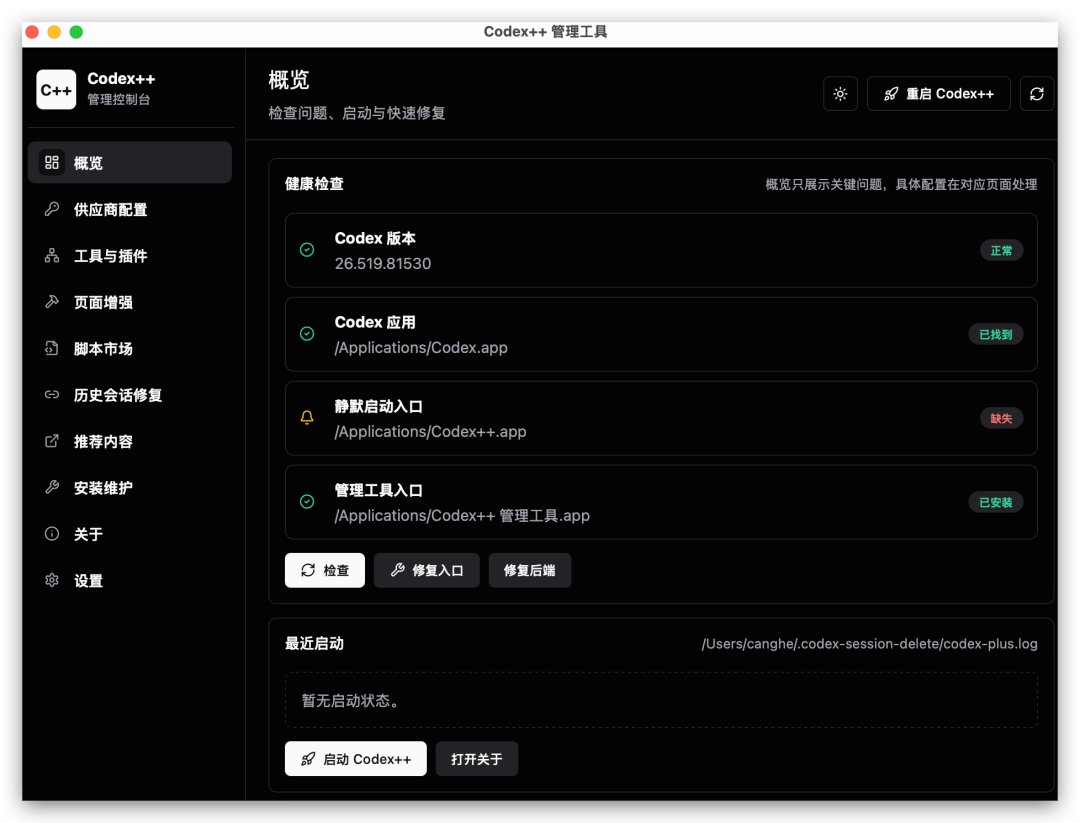Click the codex-plus.log file path
Viewport: 1080px width, 823px height.
869,644
